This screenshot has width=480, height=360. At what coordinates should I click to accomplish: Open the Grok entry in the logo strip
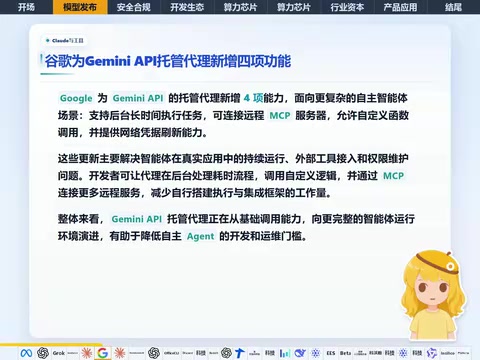pos(59,353)
